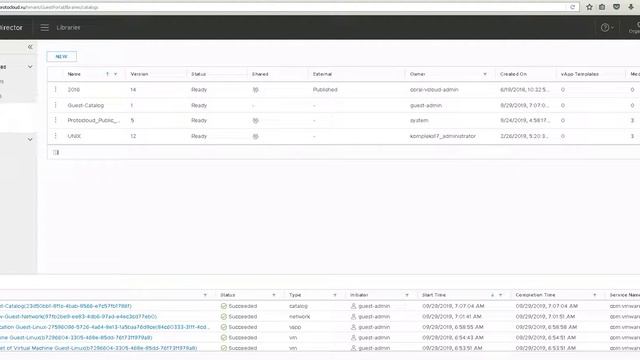Open the Guest-Catalog task link
The width and height of the screenshot is (640, 360).
(66, 306)
